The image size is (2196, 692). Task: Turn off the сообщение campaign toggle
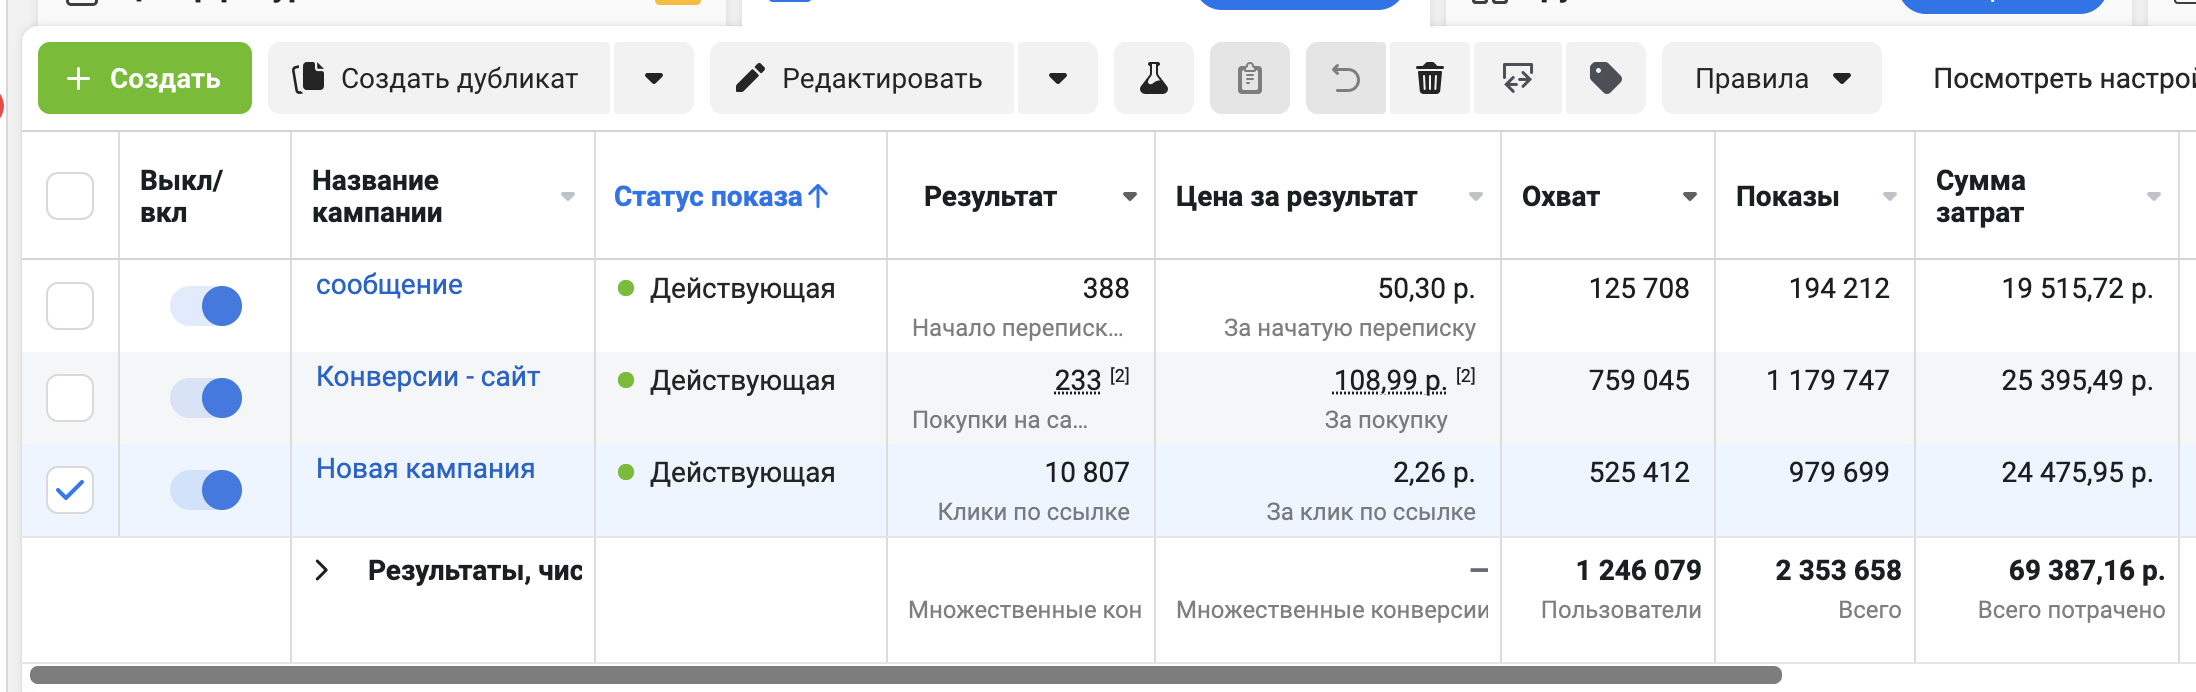click(206, 306)
